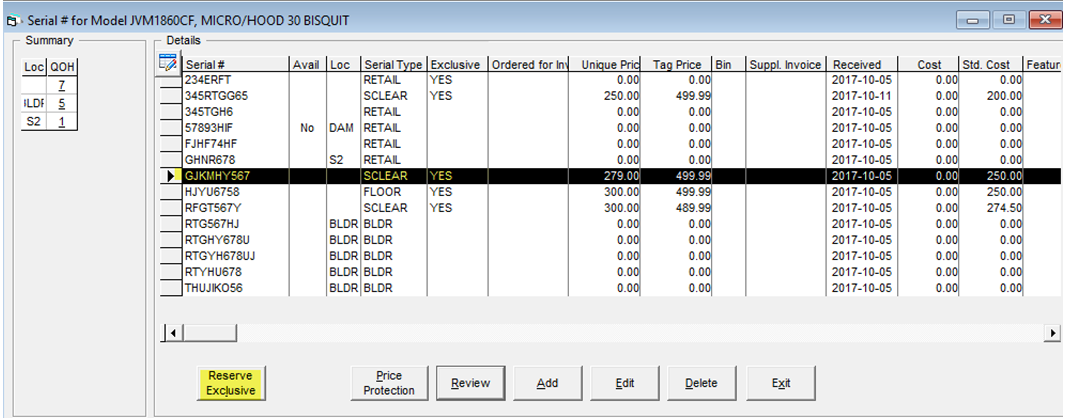Click the 489.99 Tag Price cell
1066x419 pixels.
click(x=676, y=207)
